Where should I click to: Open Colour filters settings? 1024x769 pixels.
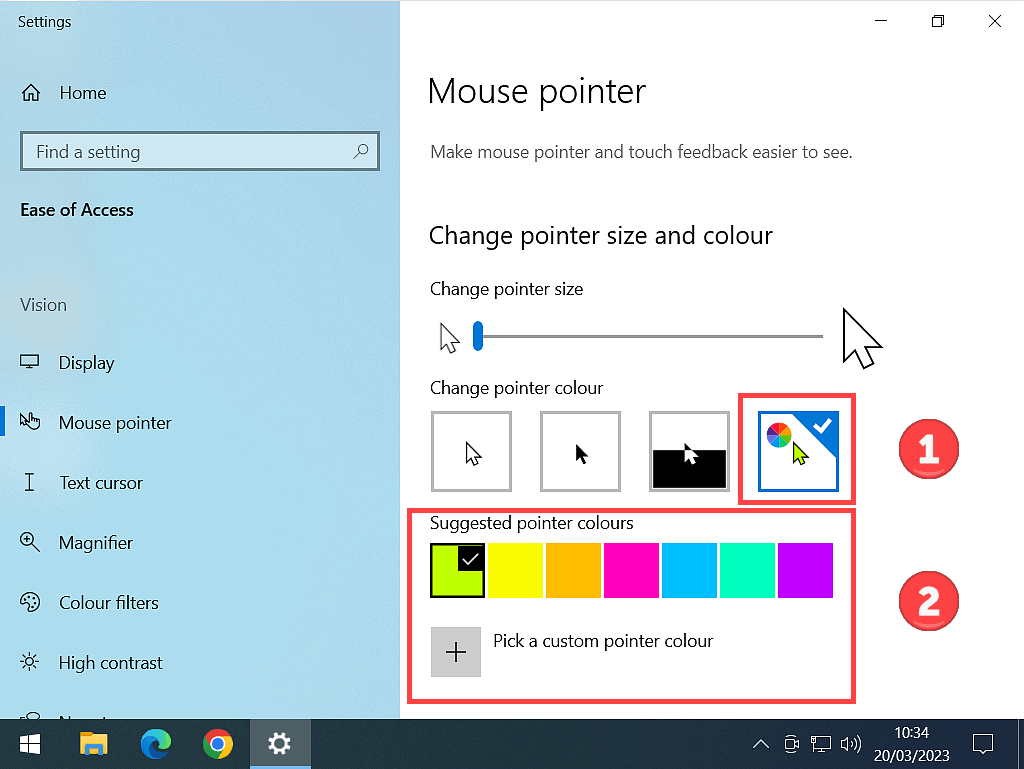coord(108,603)
